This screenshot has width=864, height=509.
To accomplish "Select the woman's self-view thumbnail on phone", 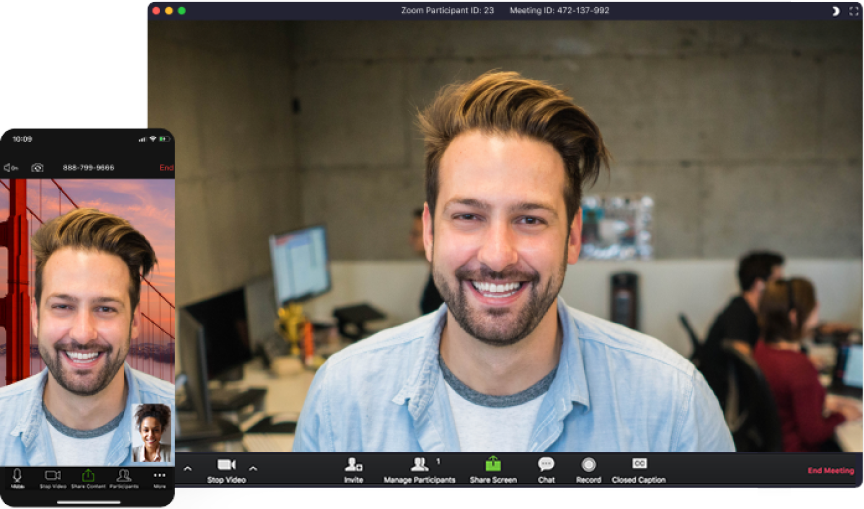I will point(151,433).
